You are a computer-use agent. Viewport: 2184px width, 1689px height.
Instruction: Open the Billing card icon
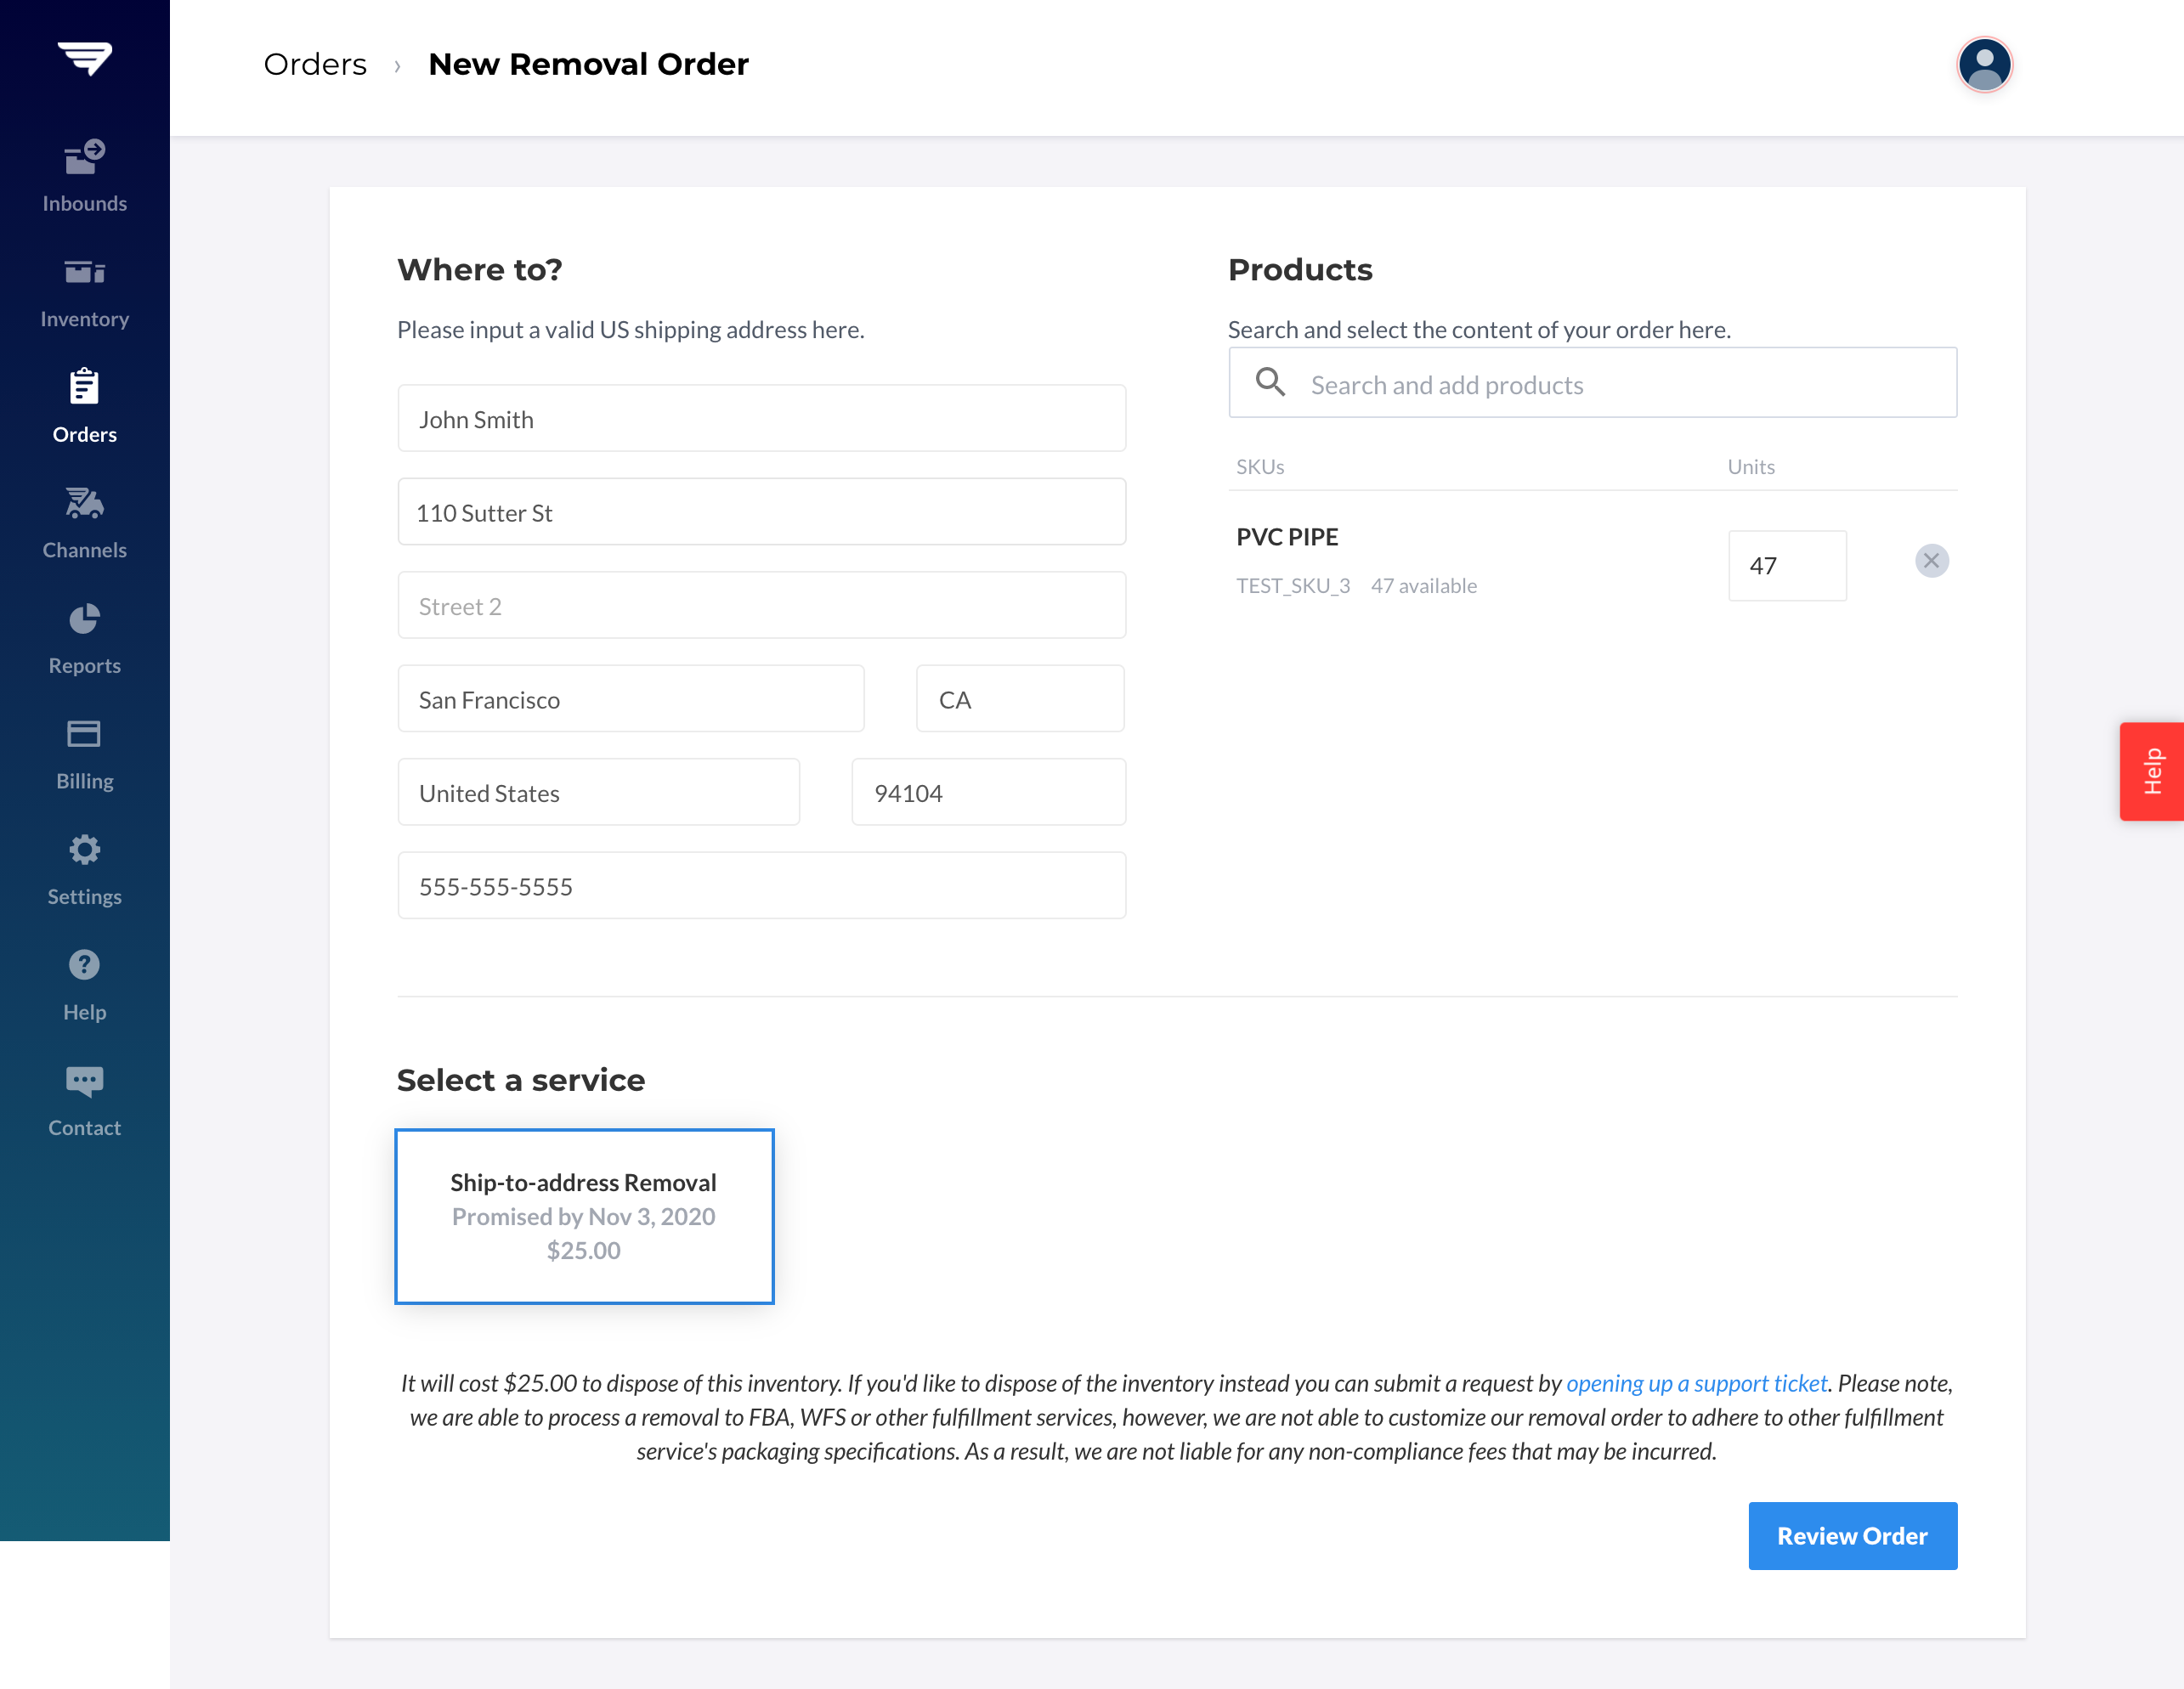click(x=84, y=734)
